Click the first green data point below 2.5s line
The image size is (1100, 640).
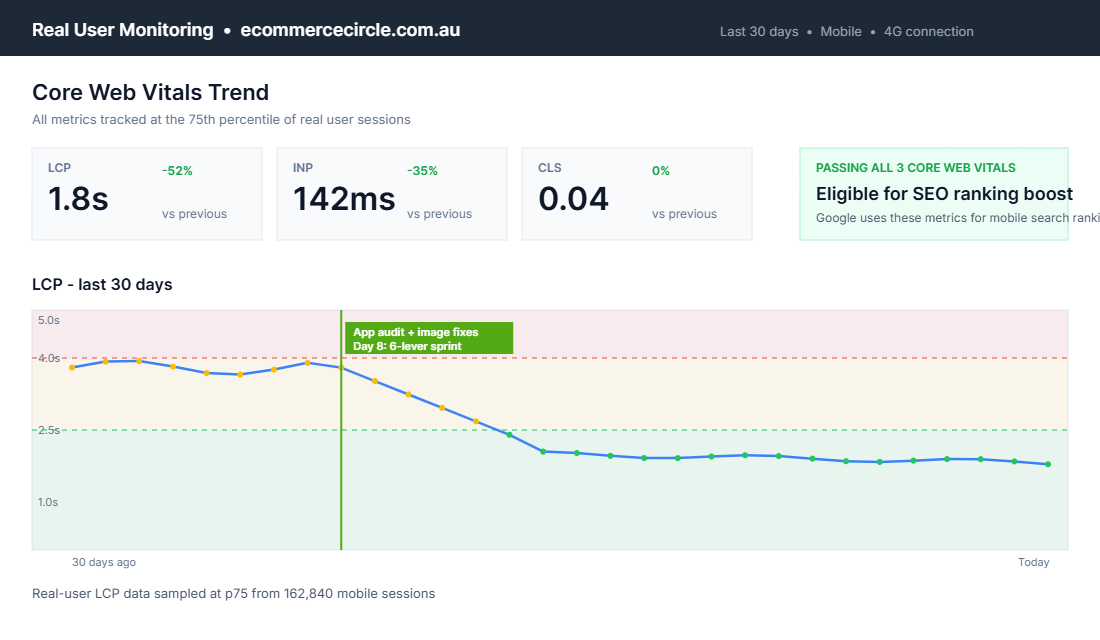pos(509,435)
